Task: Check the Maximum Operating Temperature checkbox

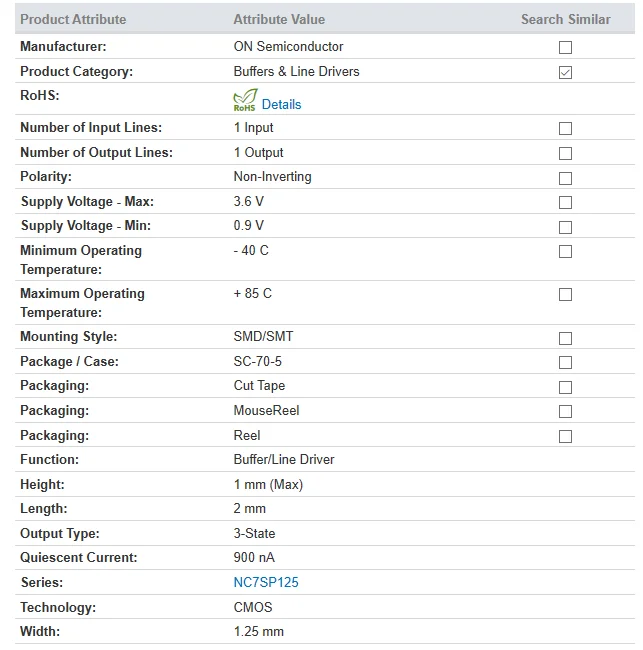Action: pyautogui.click(x=565, y=294)
